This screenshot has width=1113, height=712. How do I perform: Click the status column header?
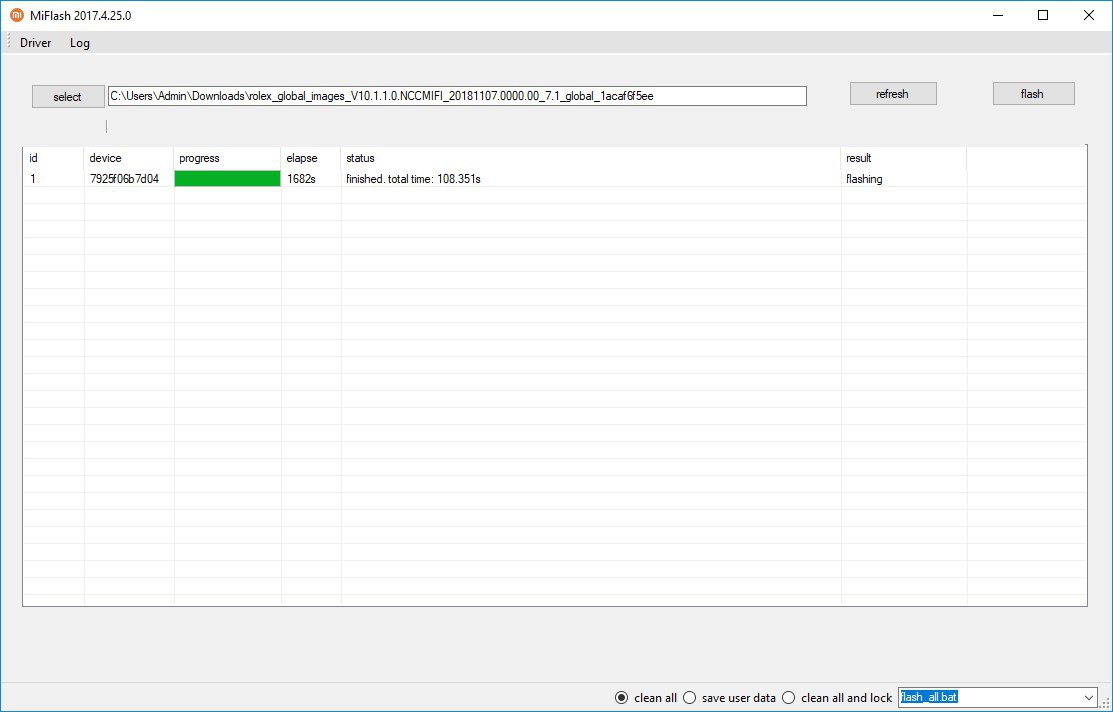click(591, 158)
